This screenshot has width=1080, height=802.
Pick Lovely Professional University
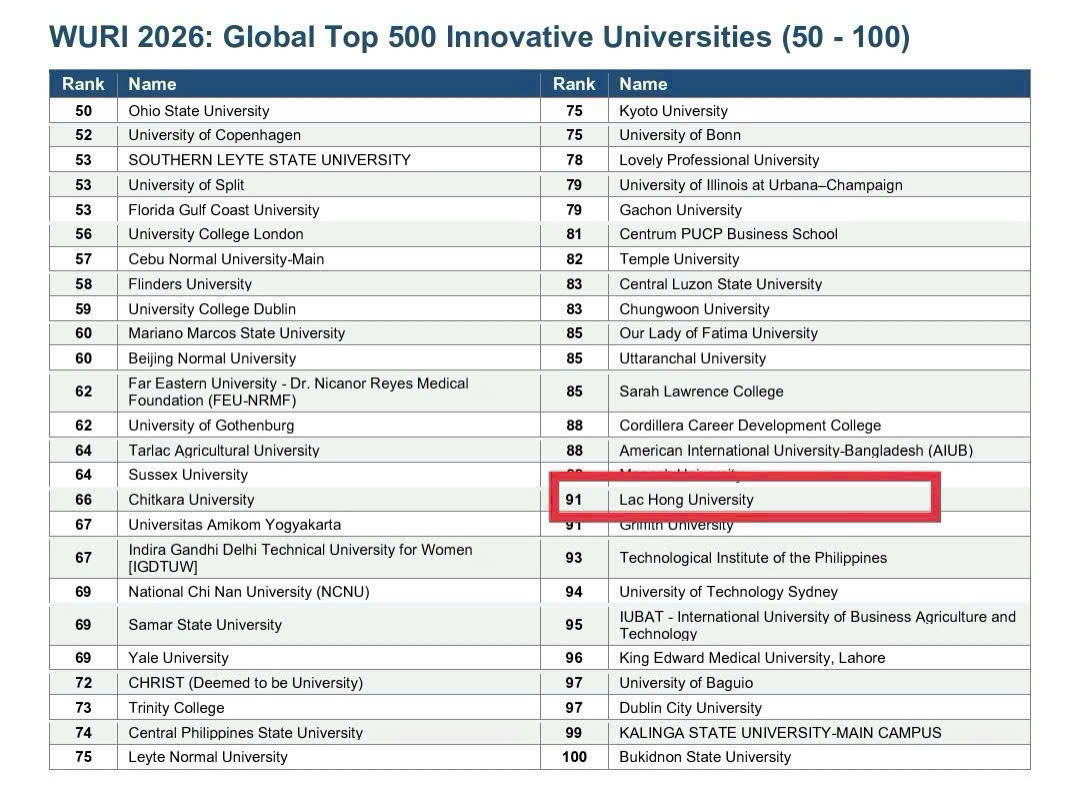coord(719,160)
